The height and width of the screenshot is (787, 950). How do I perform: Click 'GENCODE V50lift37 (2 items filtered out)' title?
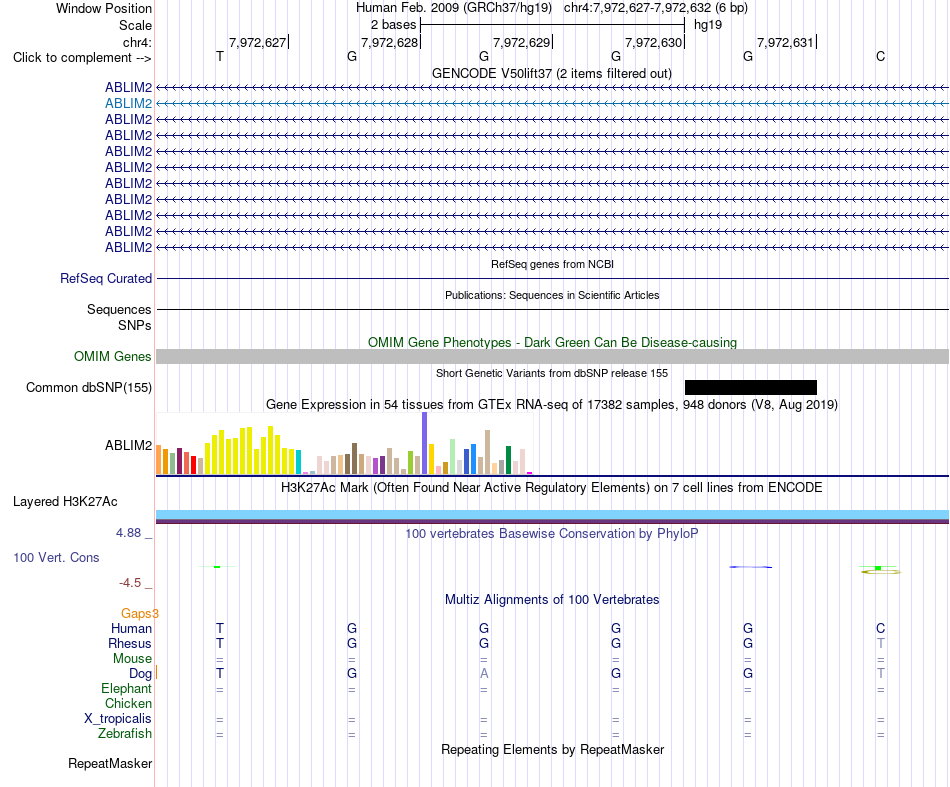click(x=551, y=73)
